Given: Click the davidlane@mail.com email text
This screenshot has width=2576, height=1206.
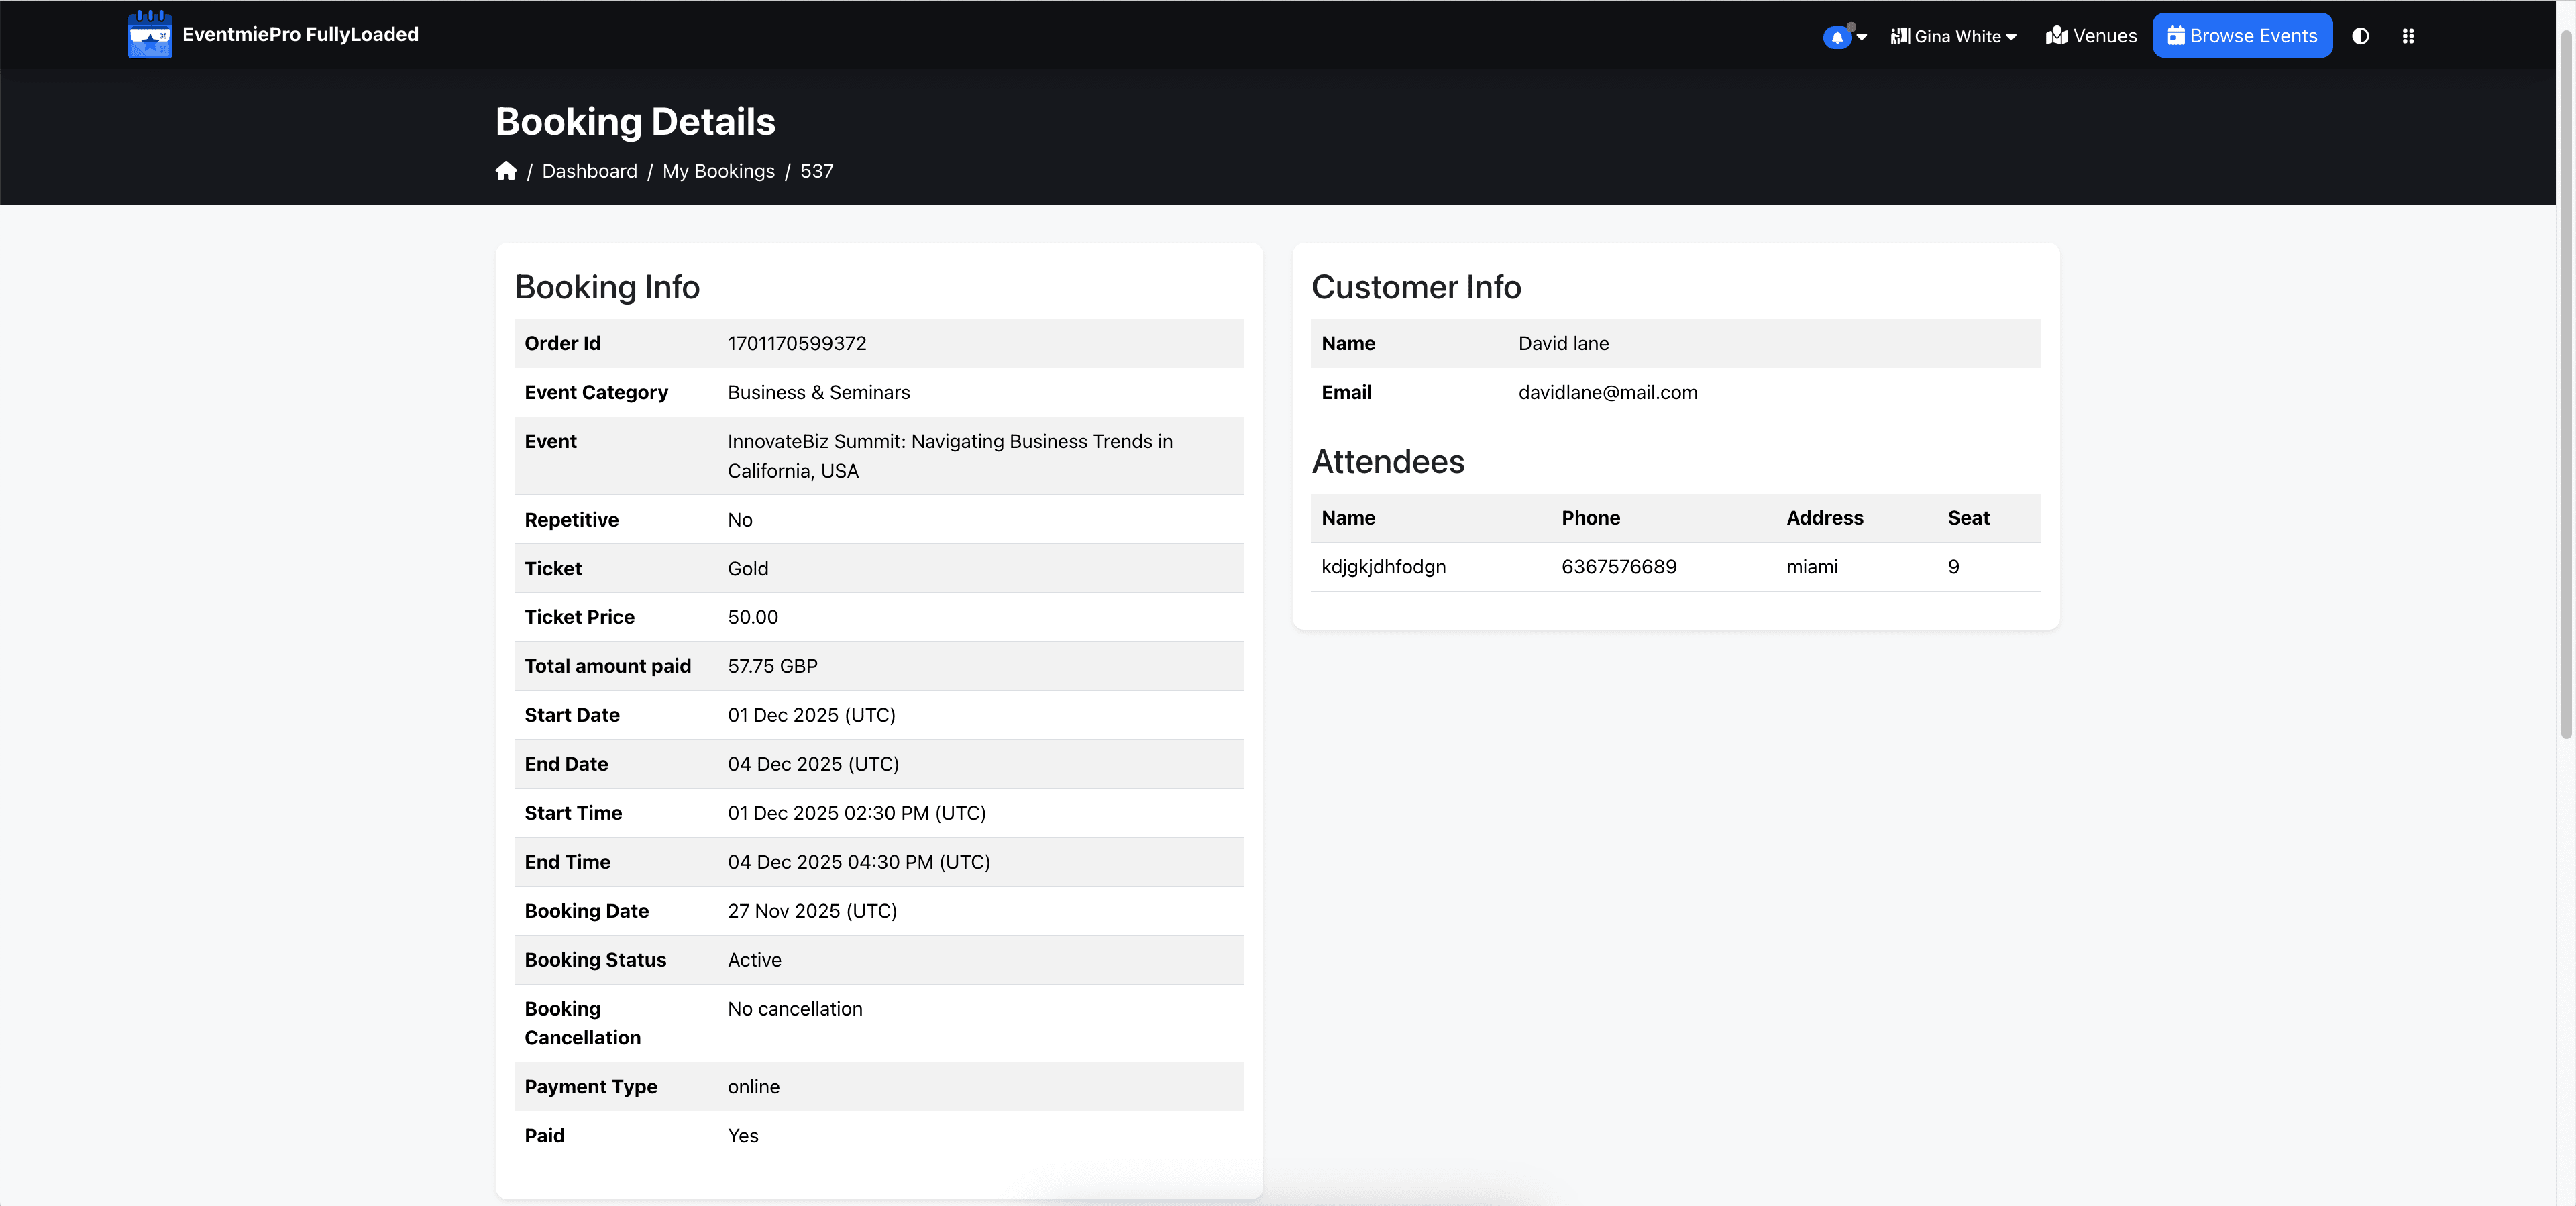Looking at the screenshot, I should pyautogui.click(x=1607, y=392).
